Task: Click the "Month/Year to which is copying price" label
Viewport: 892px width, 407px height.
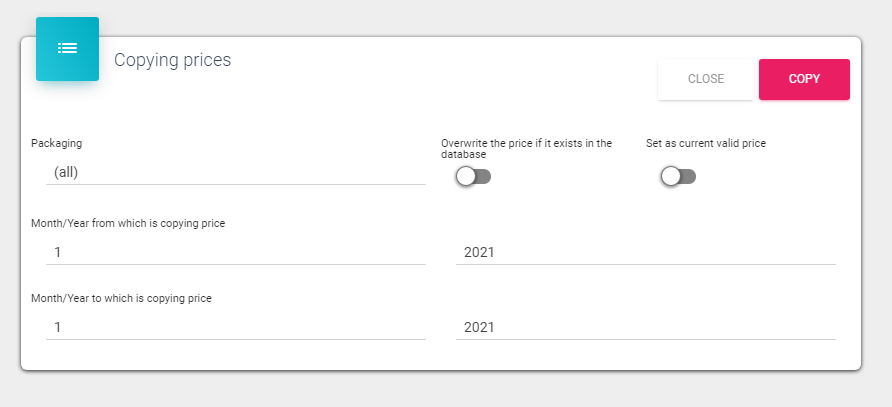Action: pos(121,298)
